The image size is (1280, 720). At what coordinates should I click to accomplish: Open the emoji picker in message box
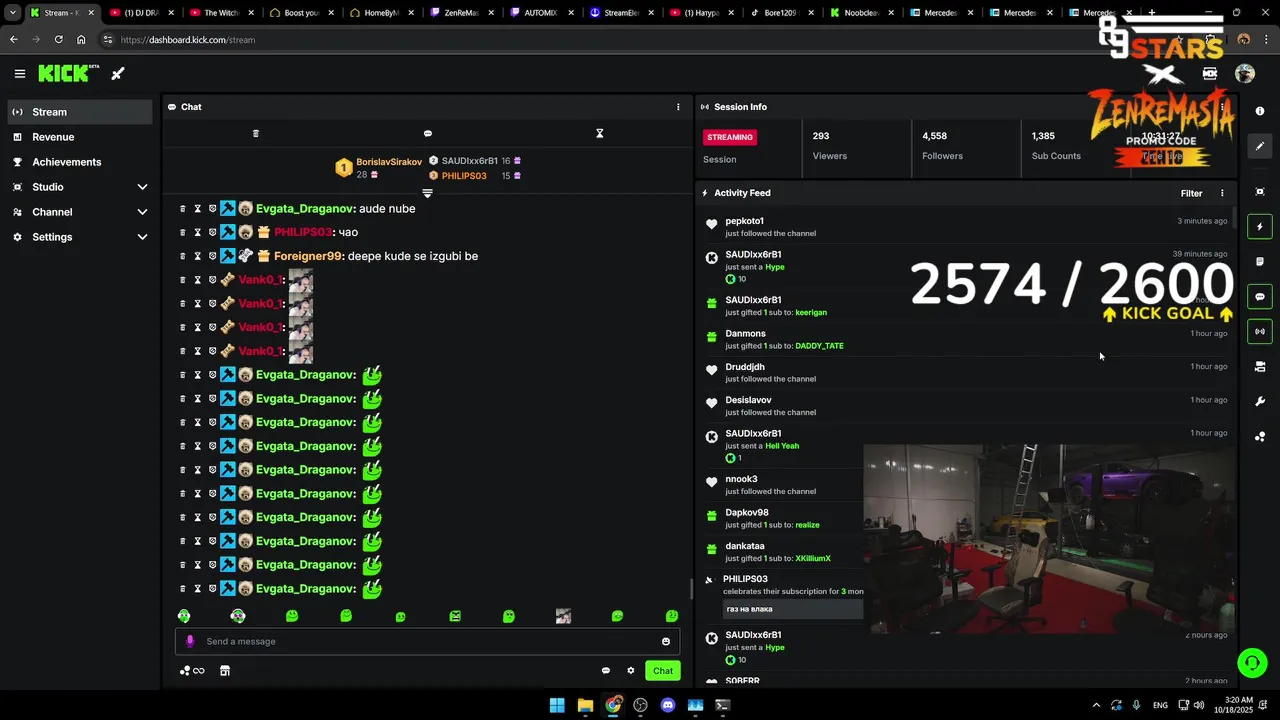(666, 642)
